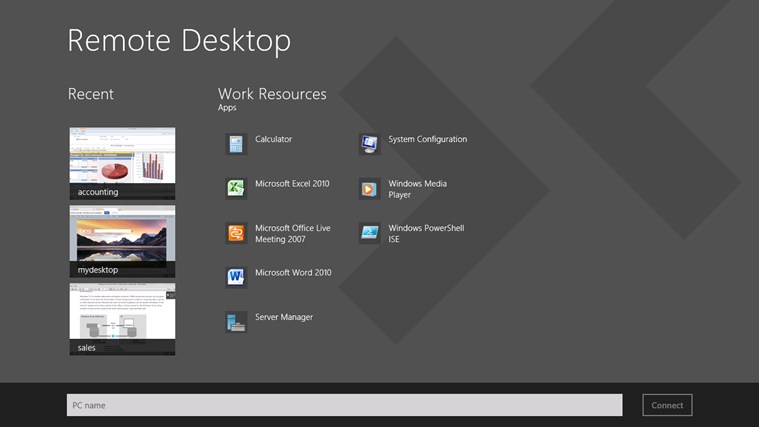Open the Server Manager icon
The image size is (759, 427).
tap(236, 322)
